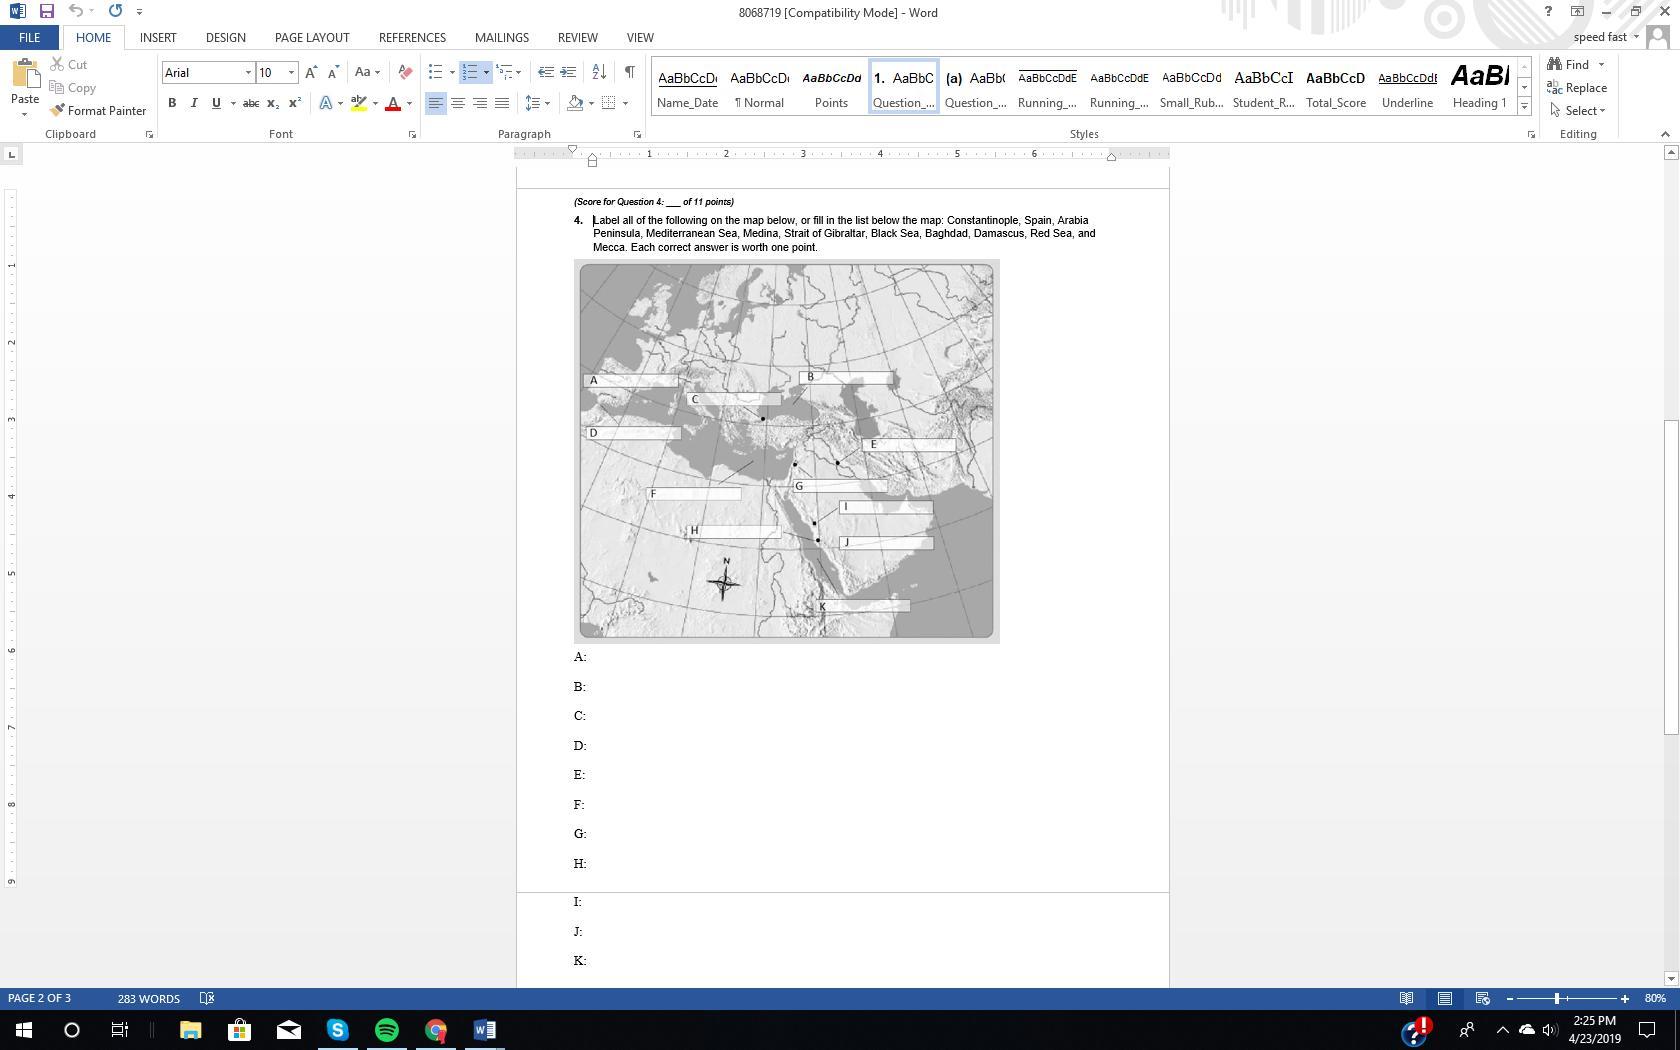Click the Save icon in quick access toolbar
Image resolution: width=1680 pixels, height=1050 pixels.
coord(46,12)
